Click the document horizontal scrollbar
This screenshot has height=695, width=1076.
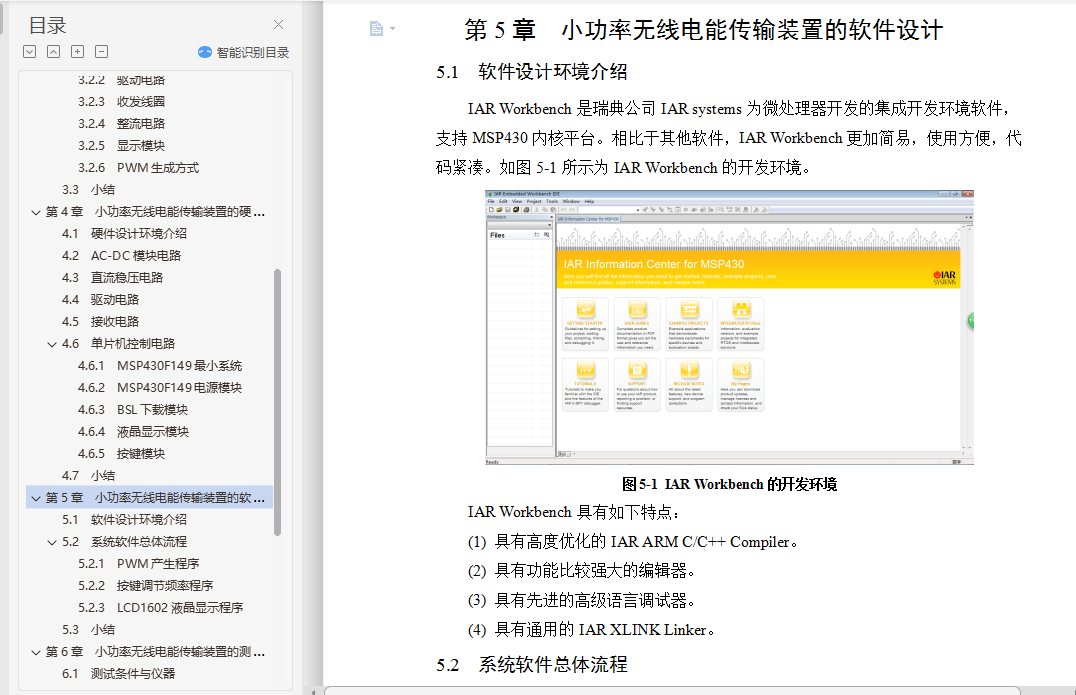pos(672,690)
